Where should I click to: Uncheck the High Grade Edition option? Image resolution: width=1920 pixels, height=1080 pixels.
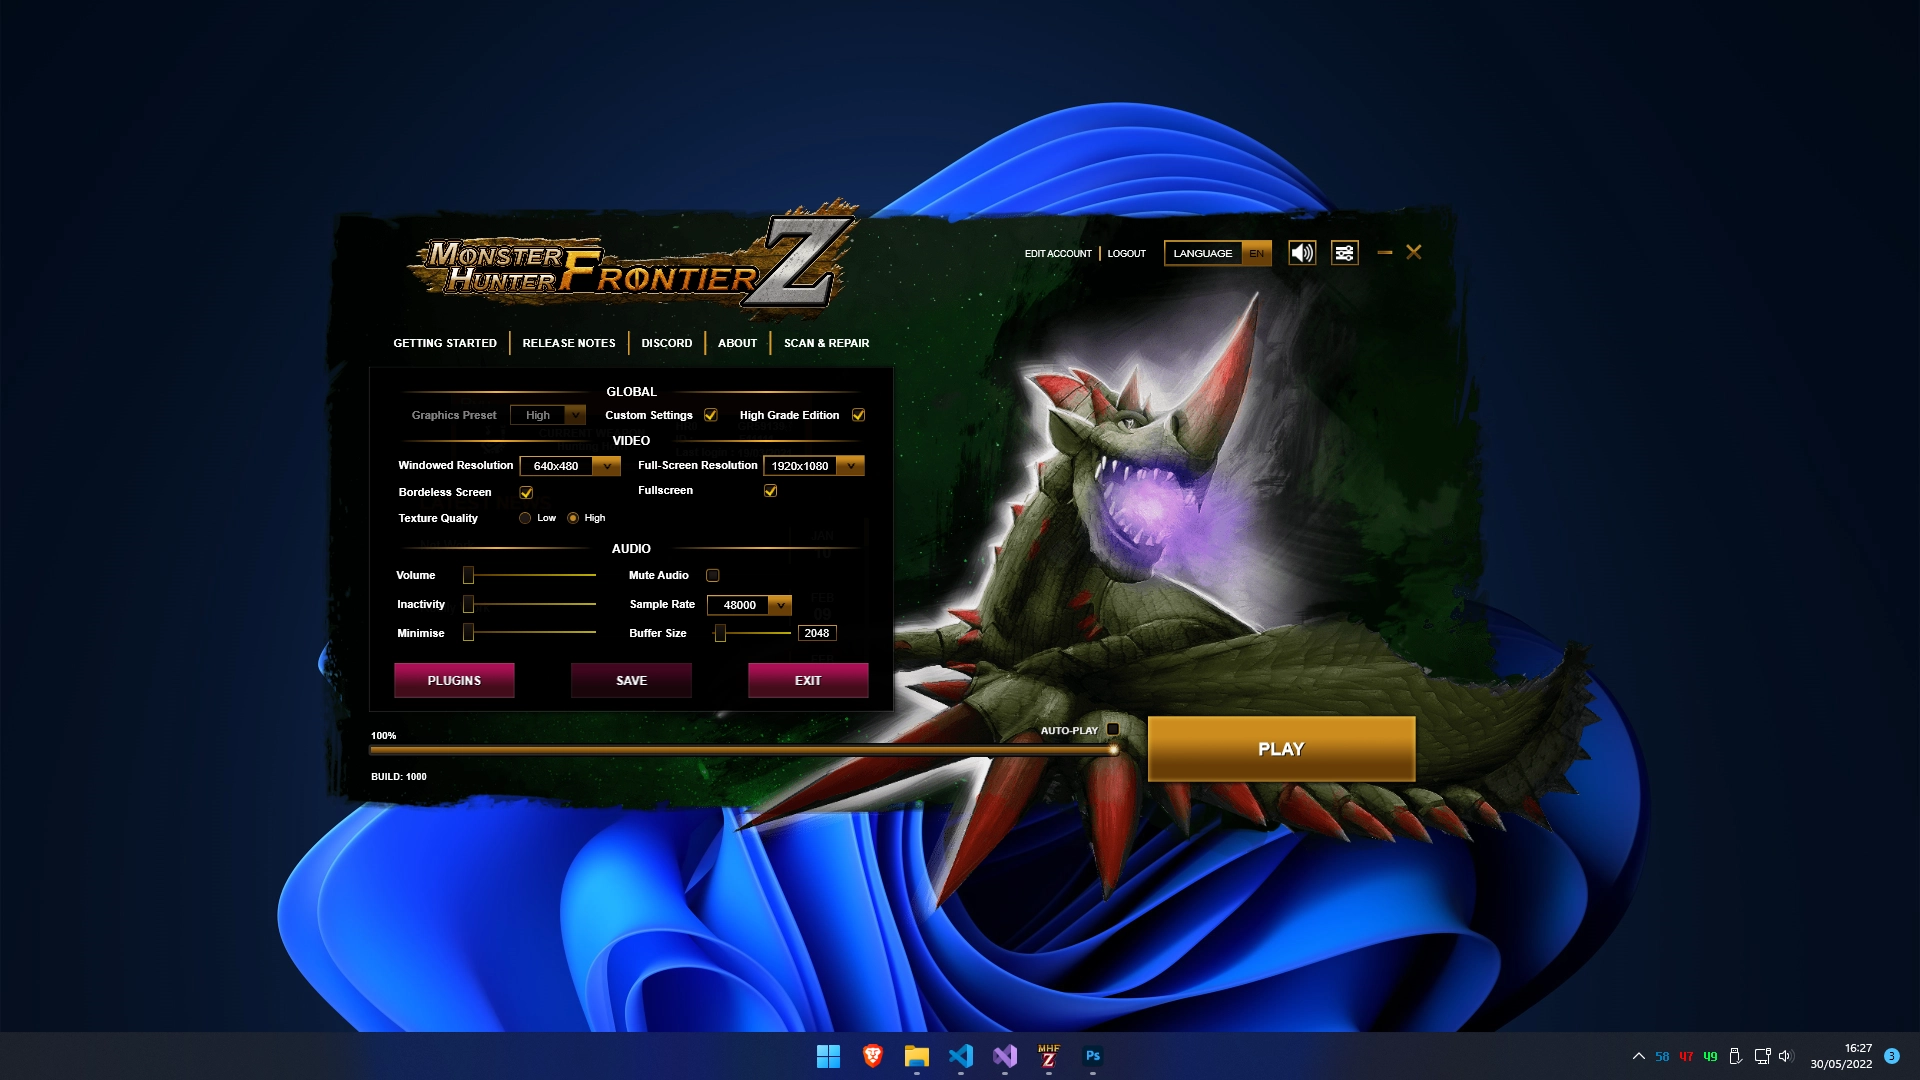pos(858,415)
